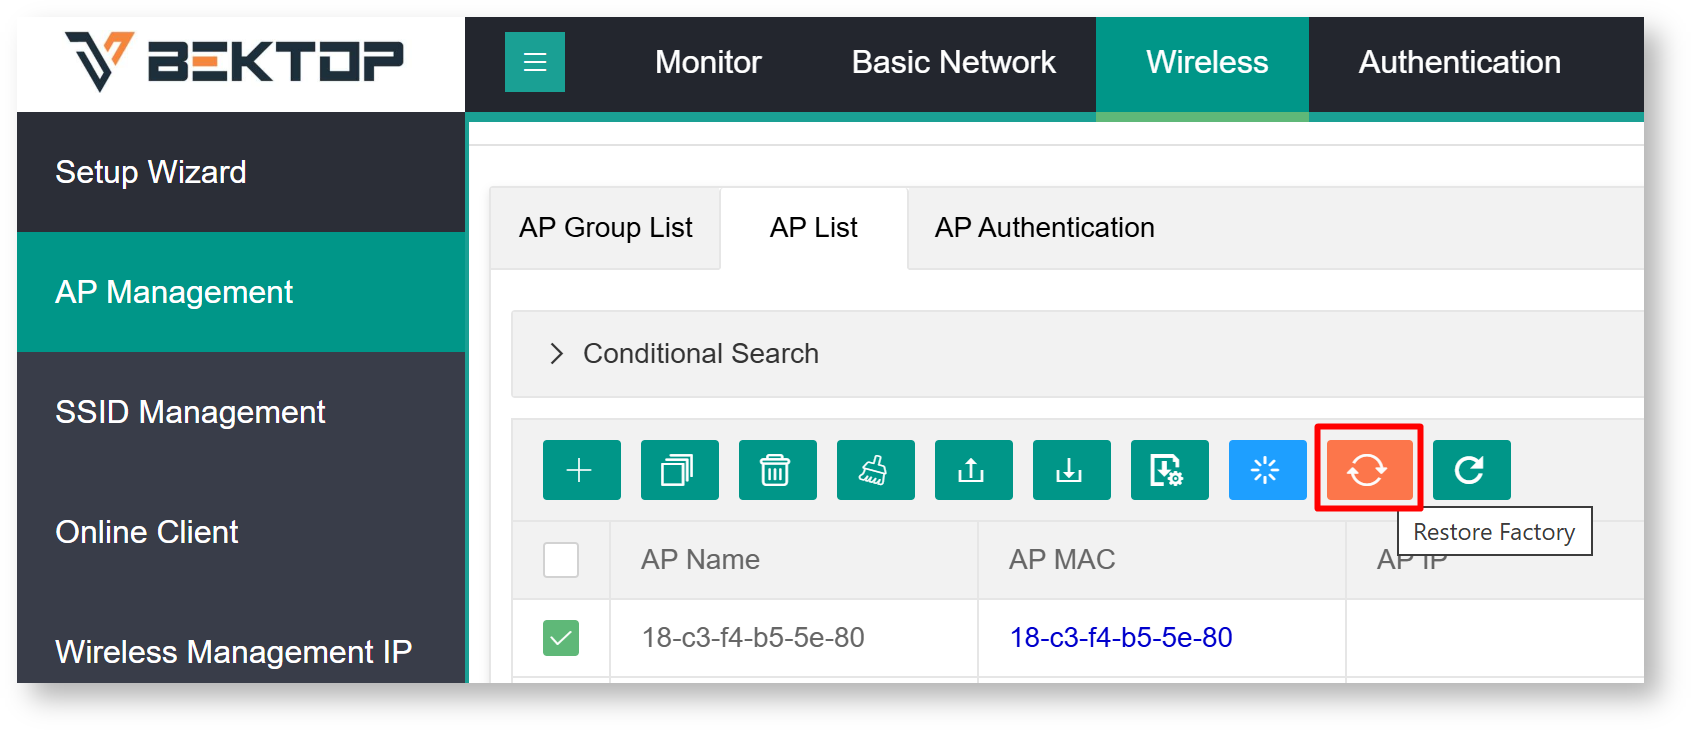Click the broom clear icon
Screen dimensions: 1692x731
875,470
